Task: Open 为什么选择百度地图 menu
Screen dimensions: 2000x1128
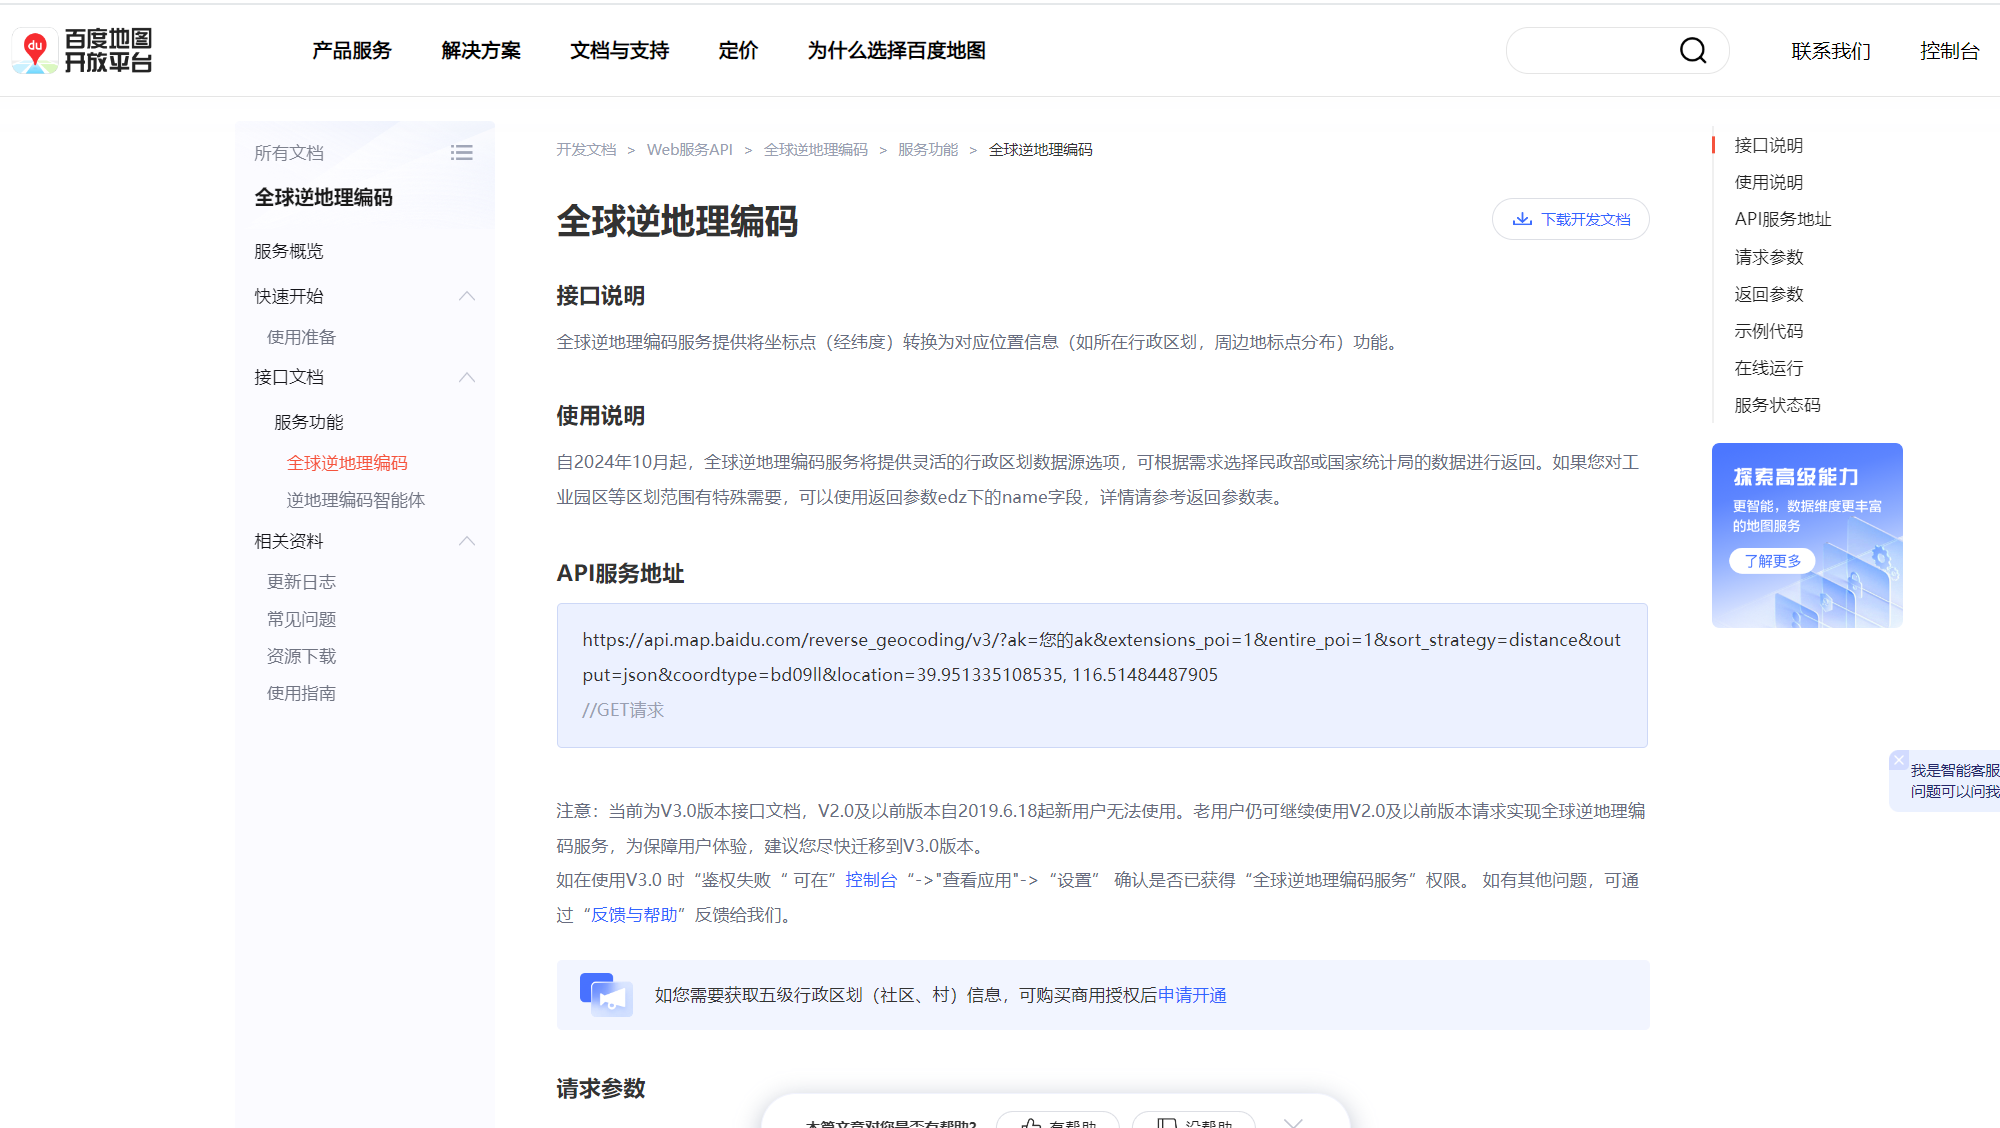Action: (x=896, y=50)
